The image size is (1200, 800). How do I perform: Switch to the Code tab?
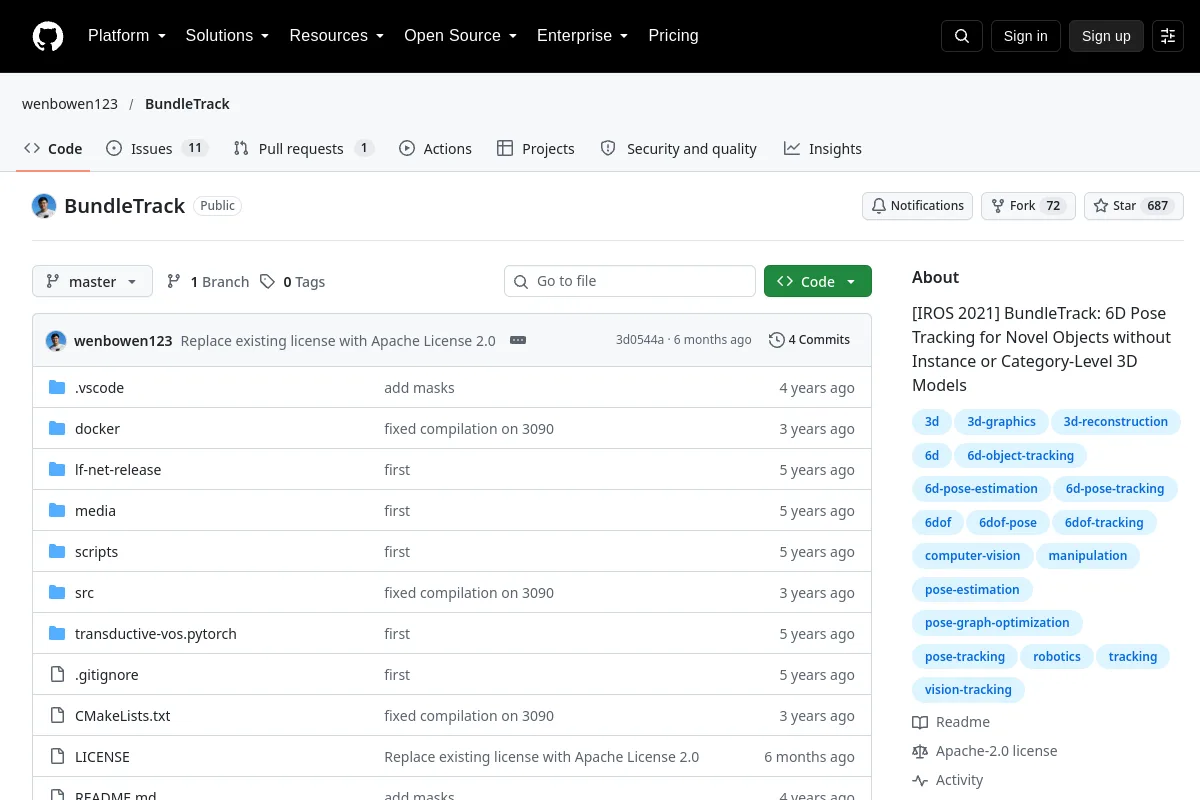[54, 149]
